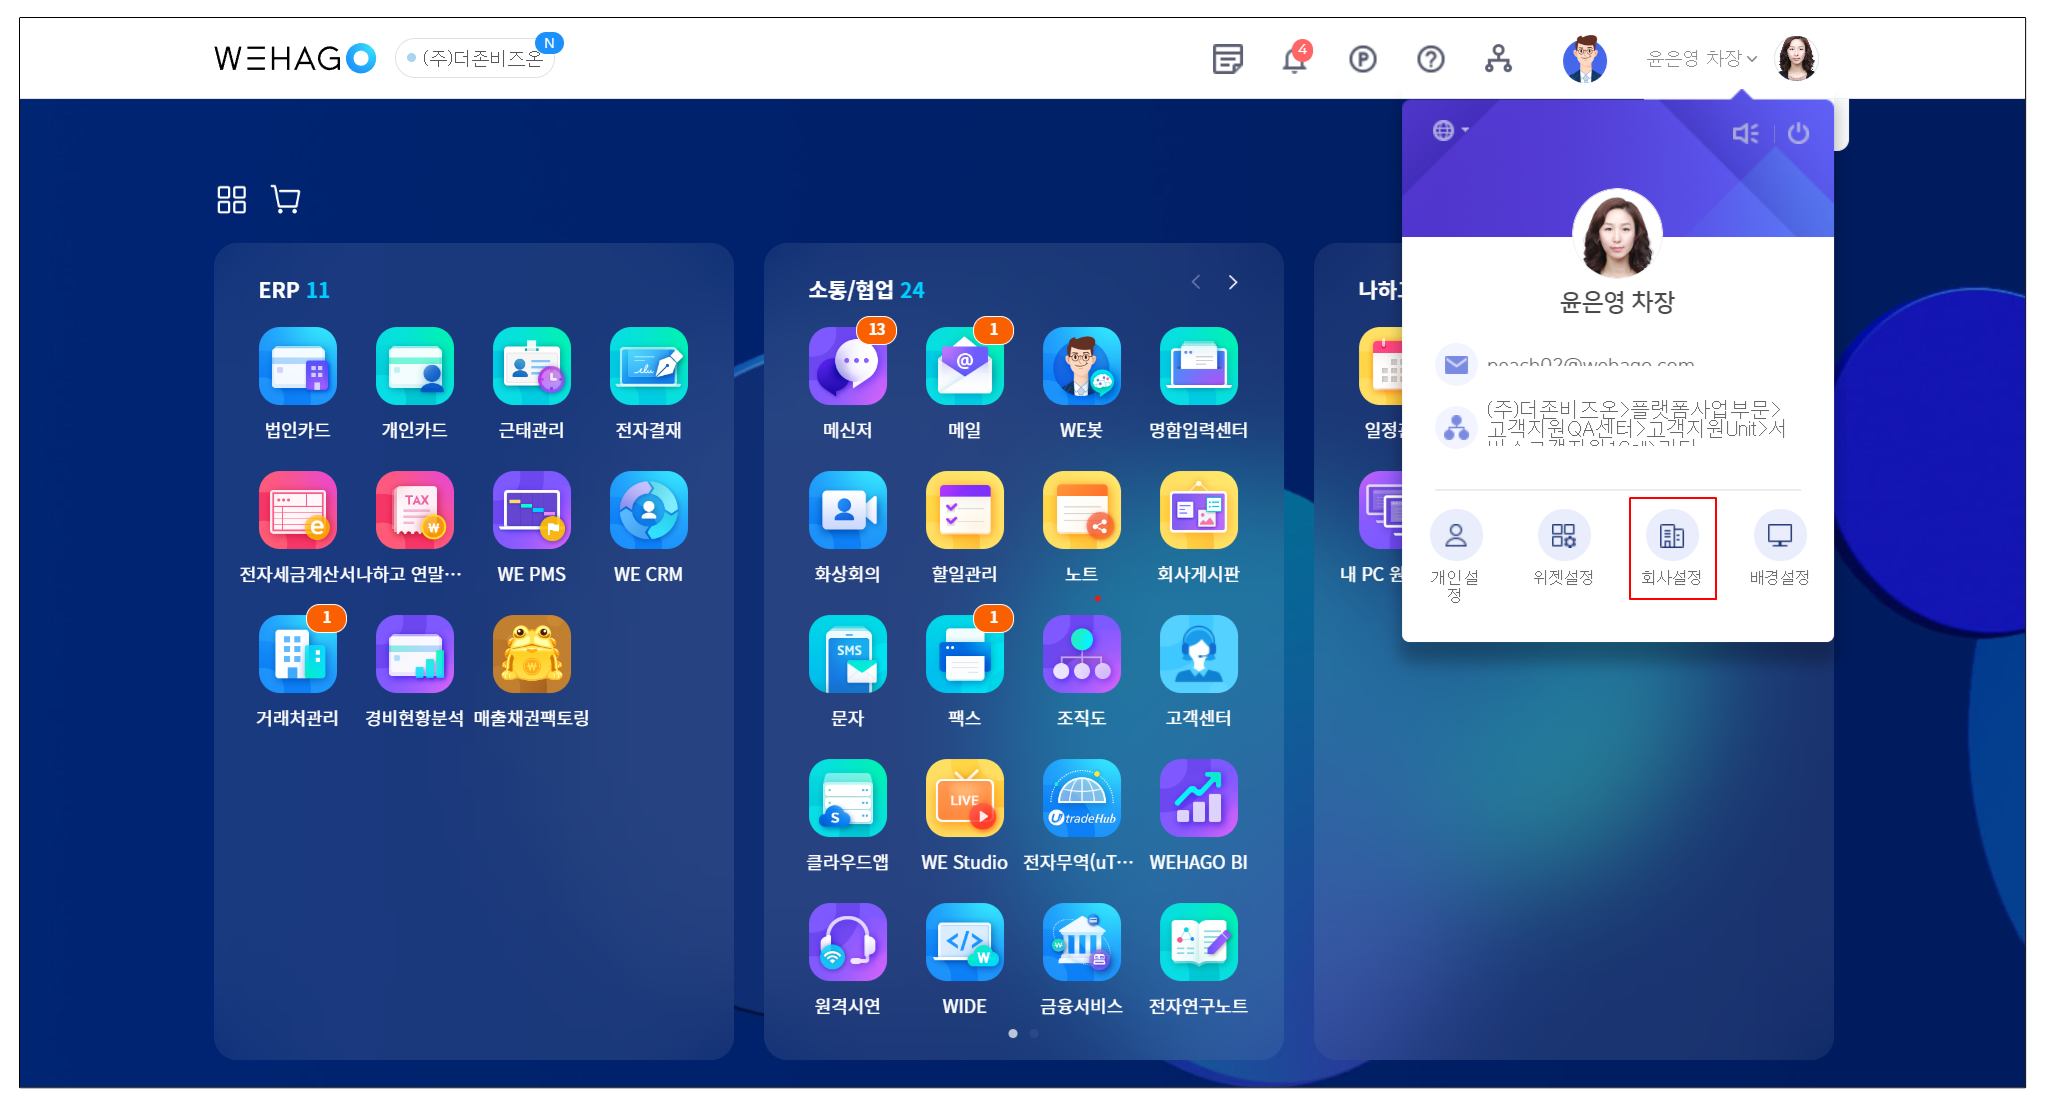
Task: Open the notification bell icon
Action: coord(1295,60)
